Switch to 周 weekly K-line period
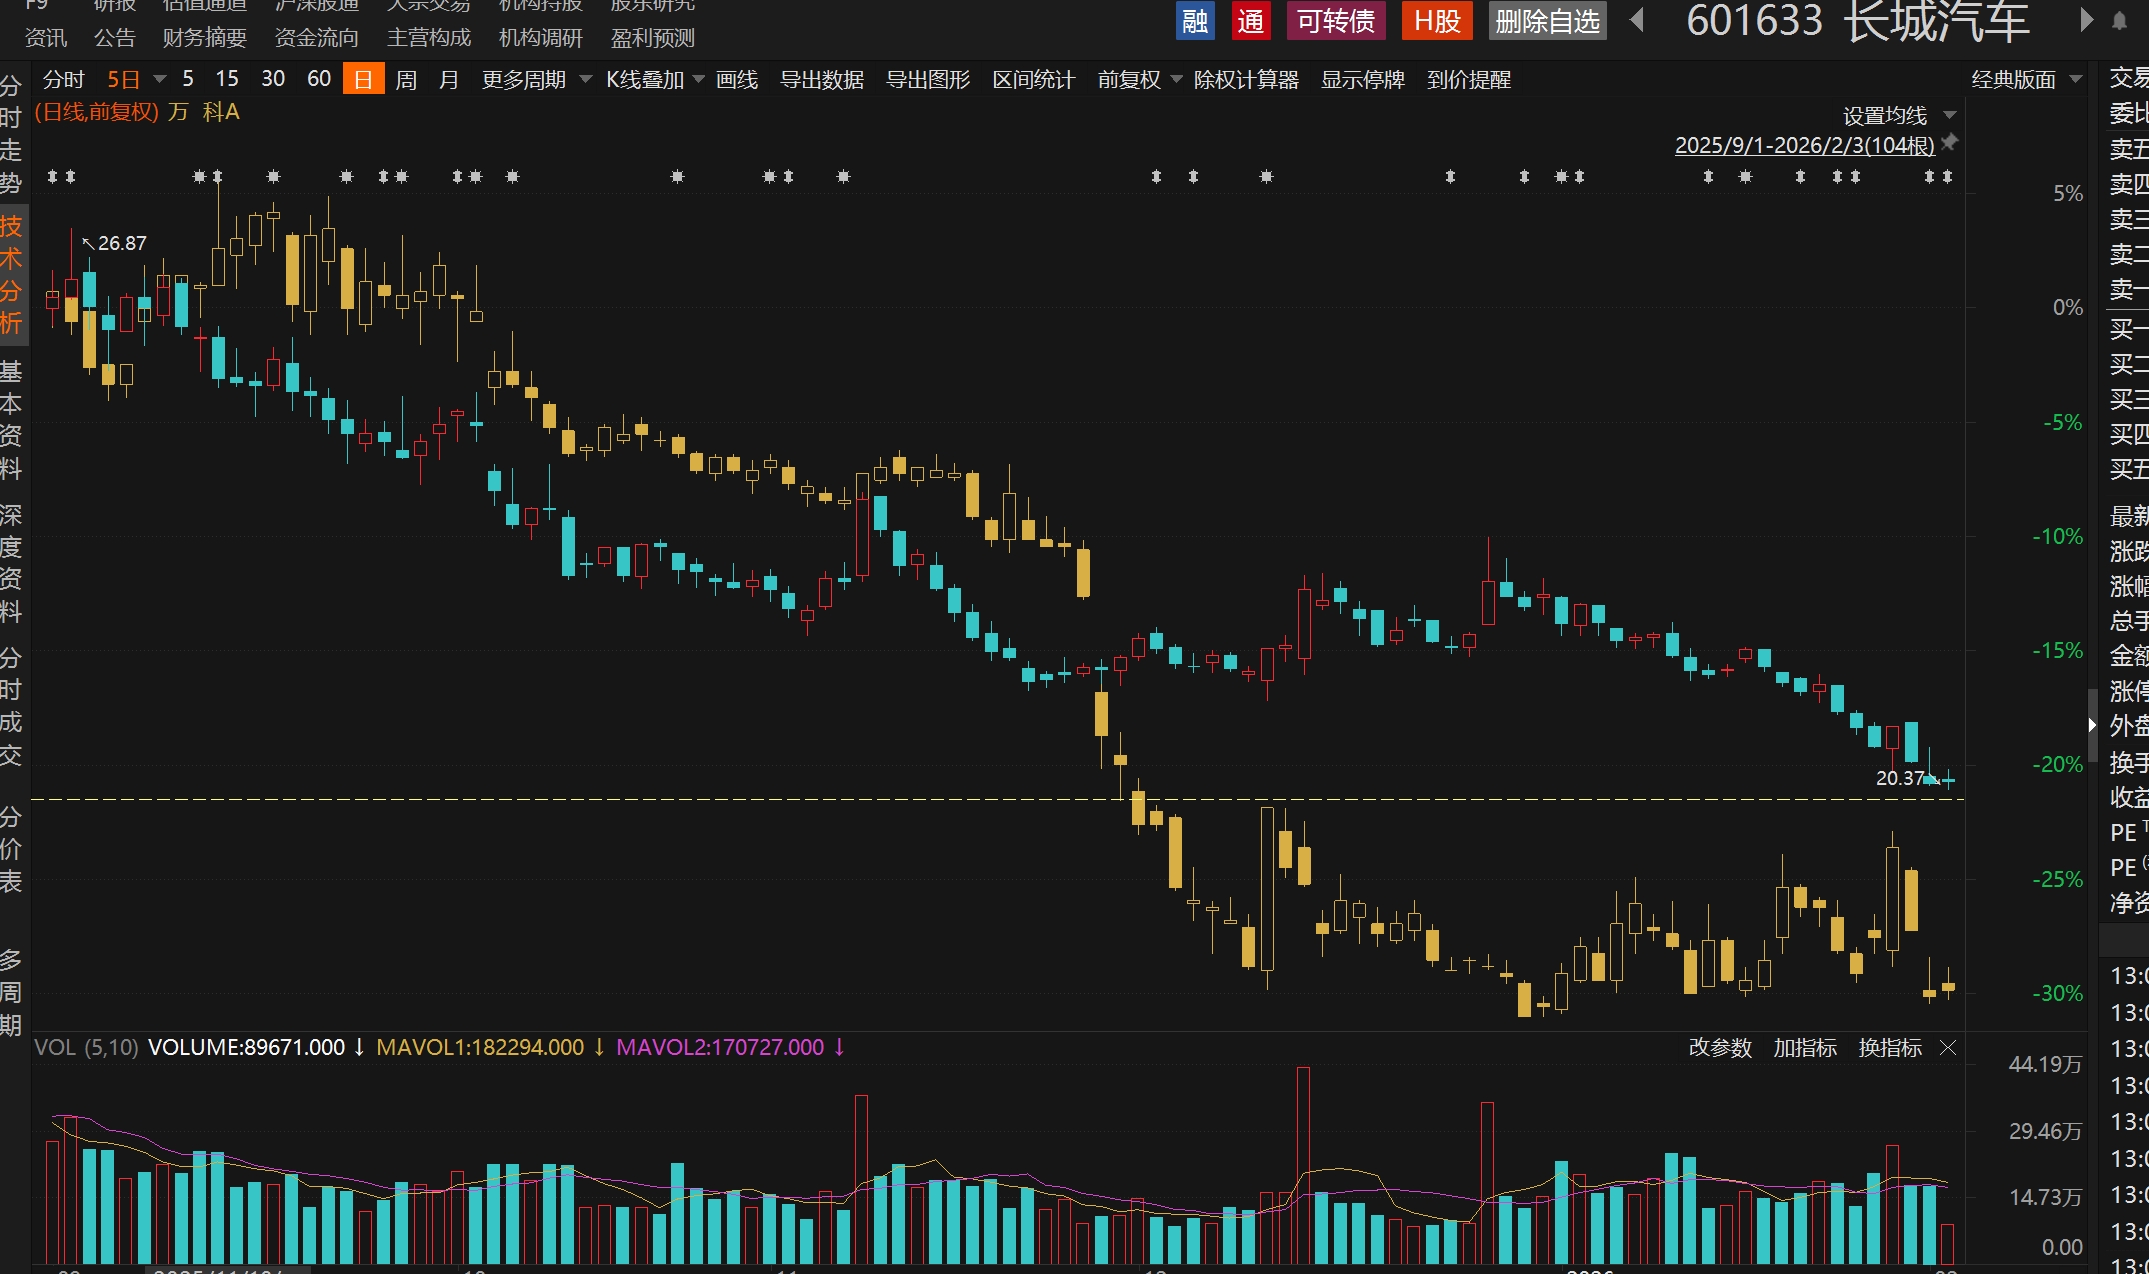 406,80
